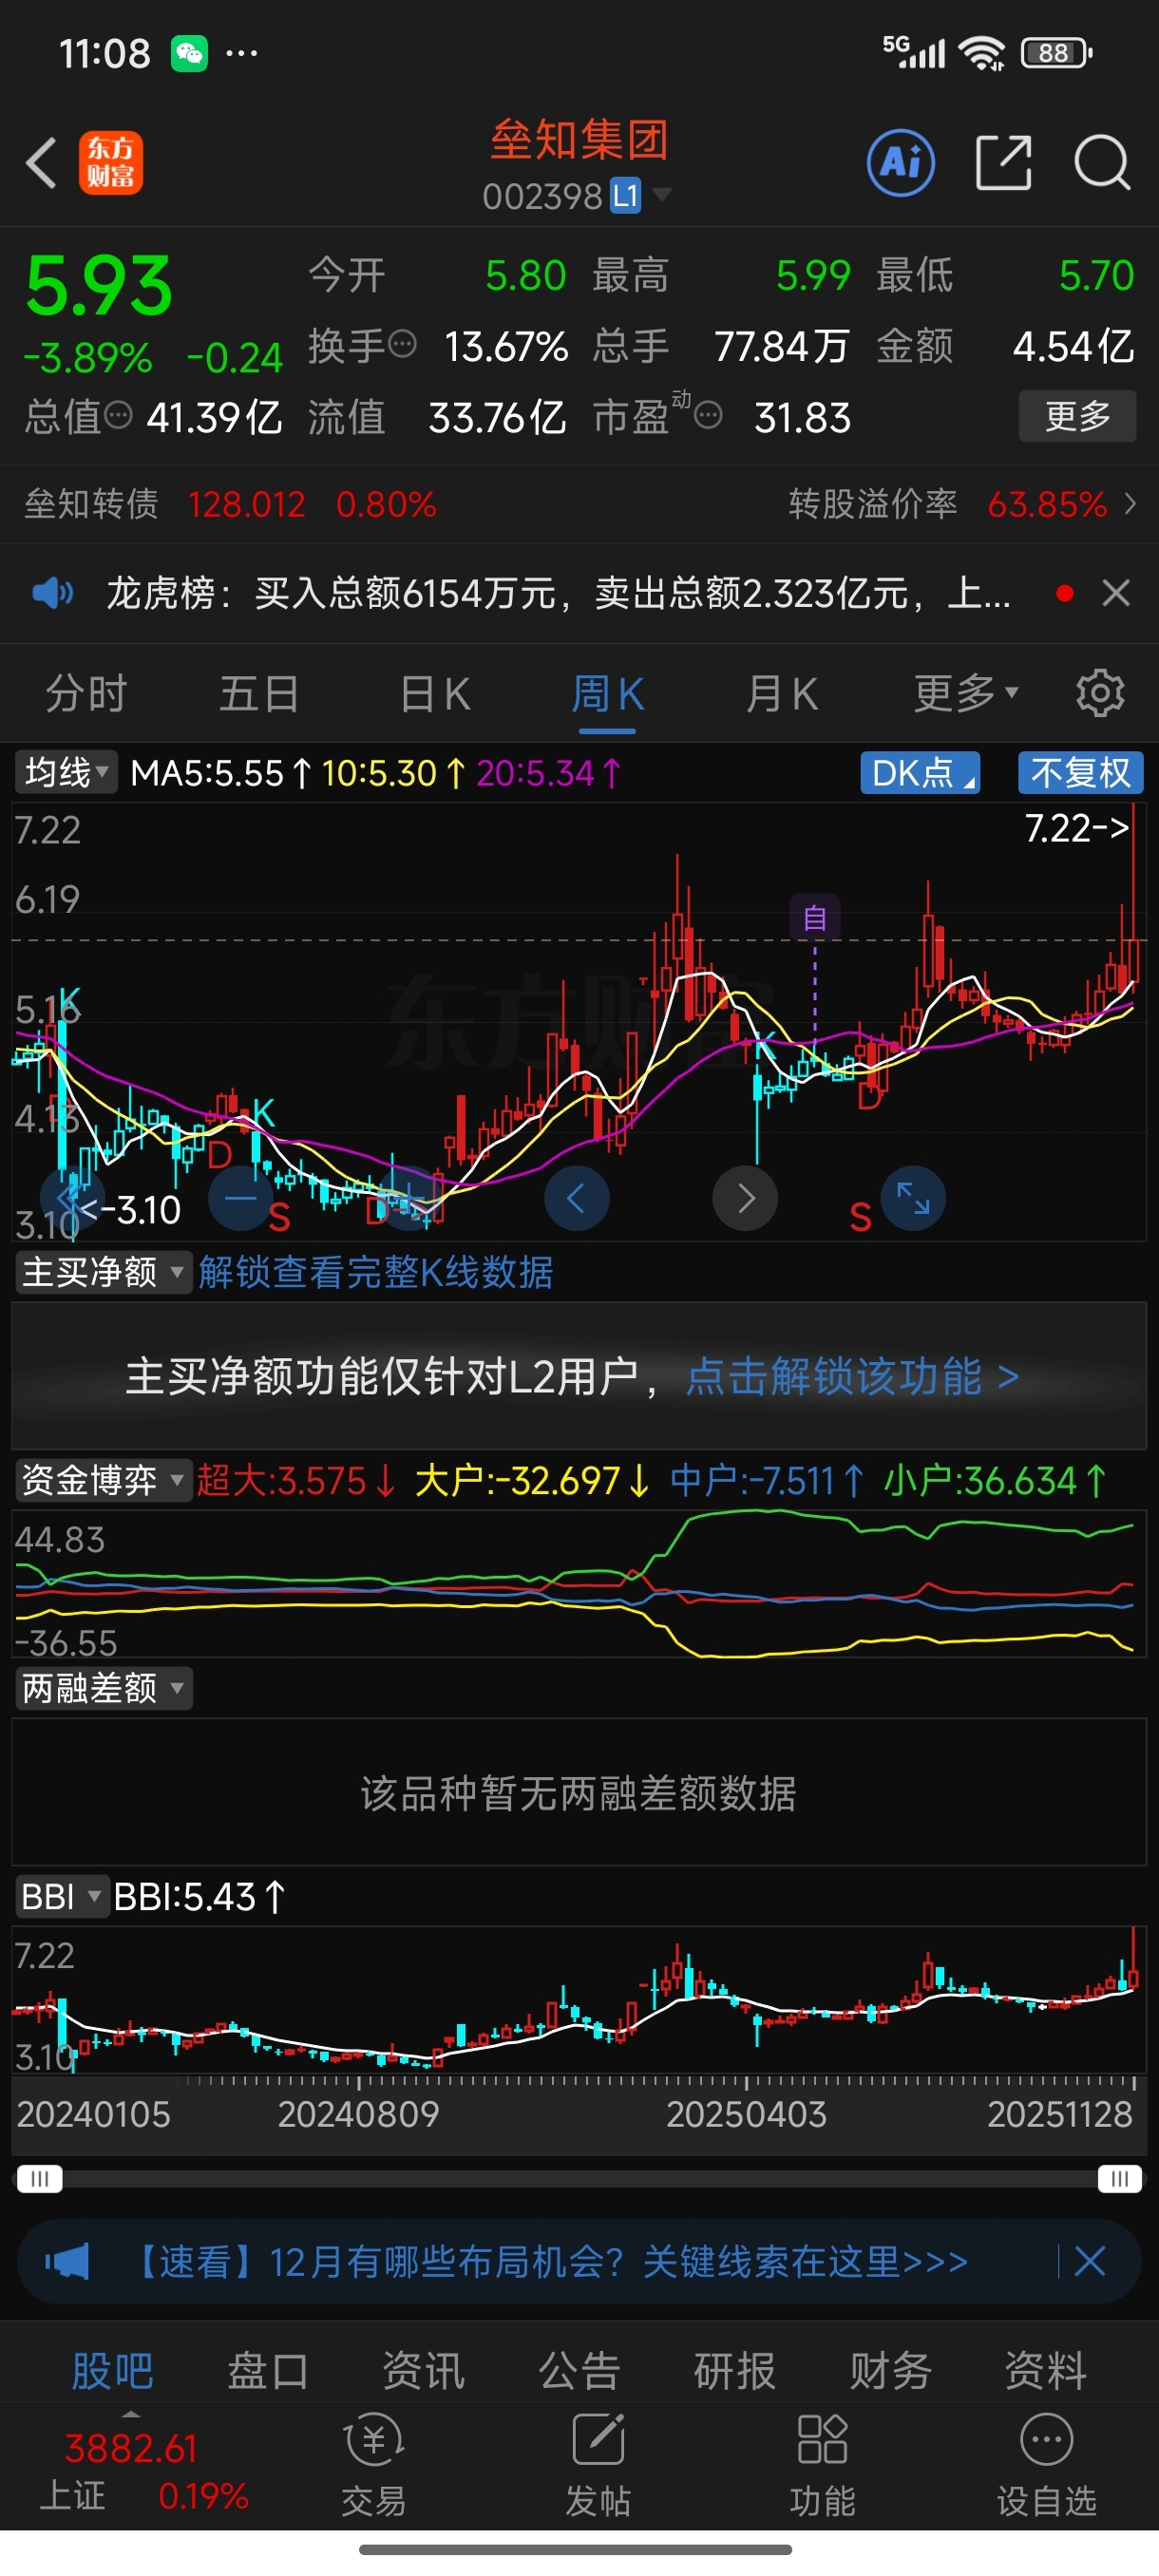Tap the 自 marker on chart
Viewport: 1159px width, 2576px height.
click(x=815, y=917)
